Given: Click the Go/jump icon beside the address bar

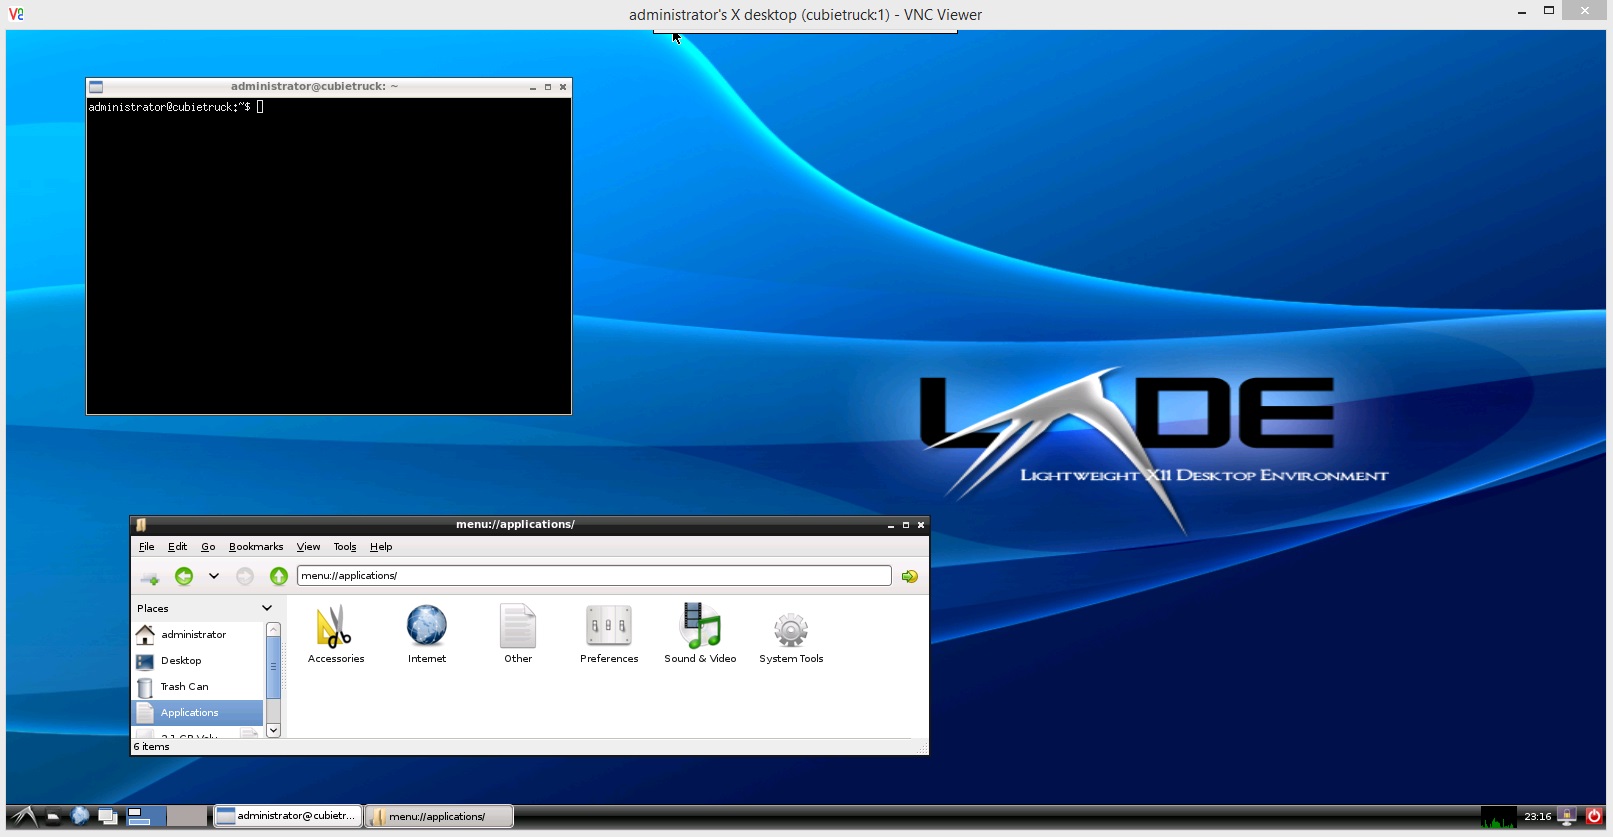Looking at the screenshot, I should (910, 576).
